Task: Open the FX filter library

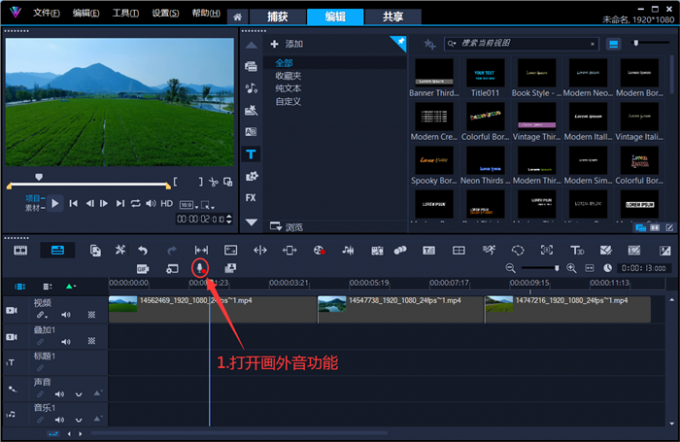Action: pos(251,198)
